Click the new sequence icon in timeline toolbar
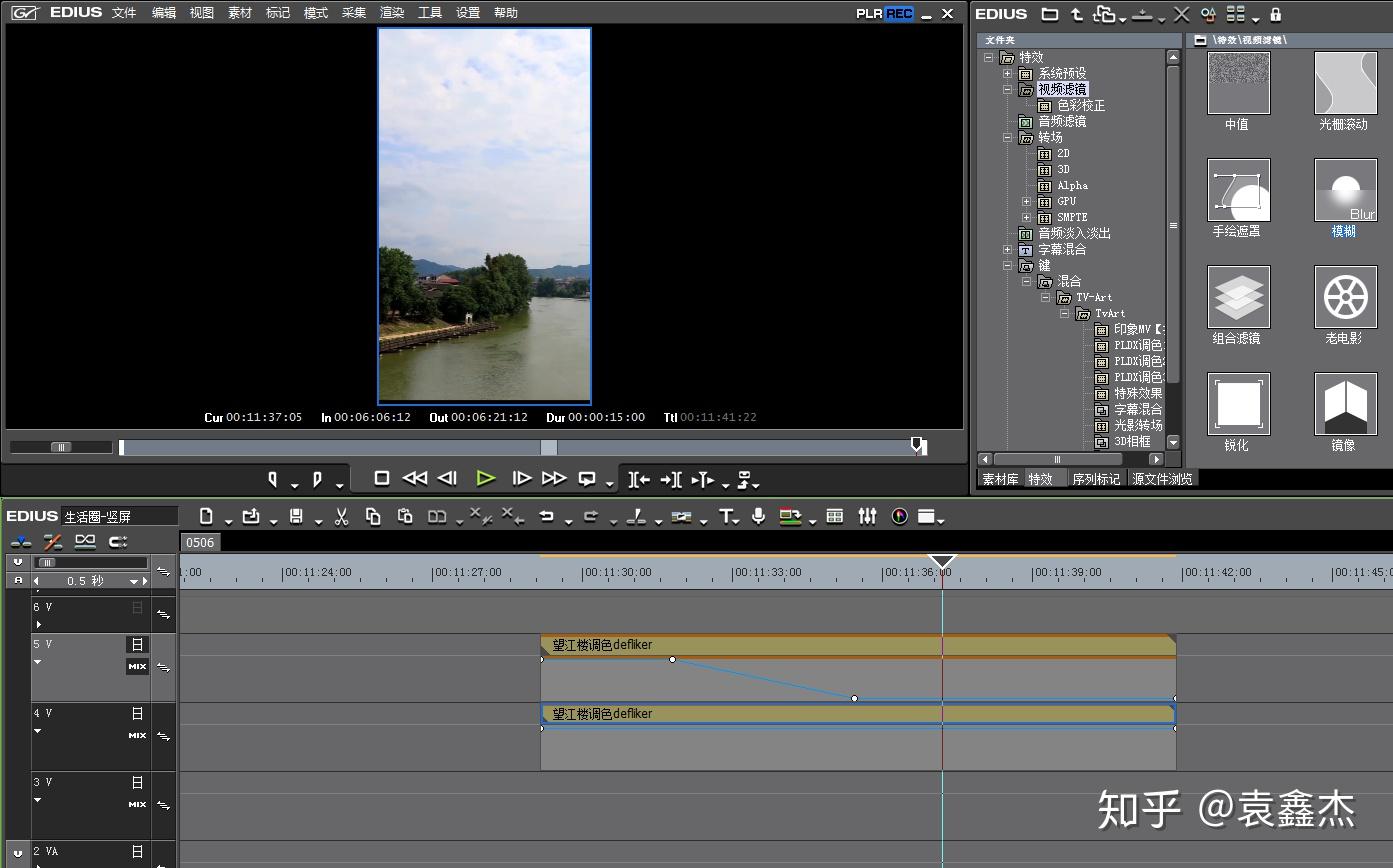 pyautogui.click(x=206, y=516)
